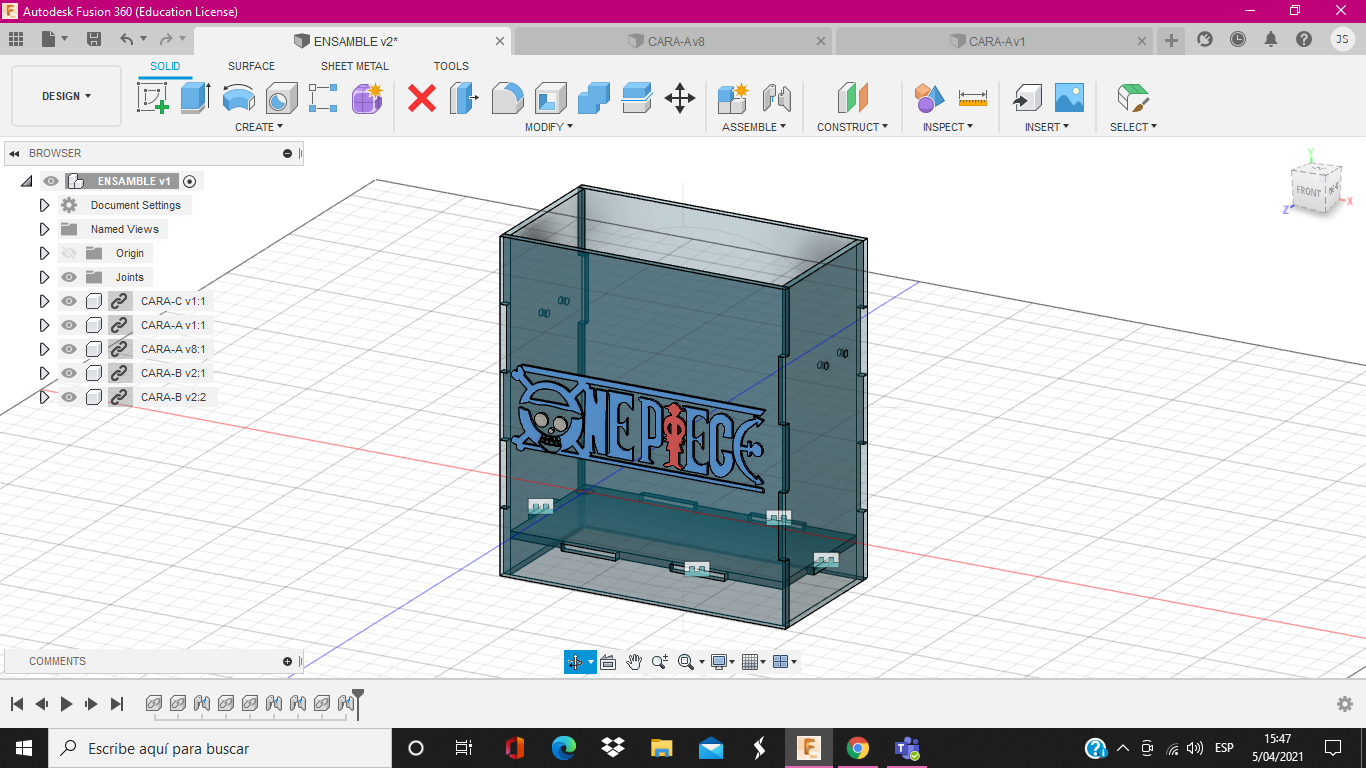The width and height of the screenshot is (1366, 768).
Task: Select the Shell tool
Action: pos(551,98)
